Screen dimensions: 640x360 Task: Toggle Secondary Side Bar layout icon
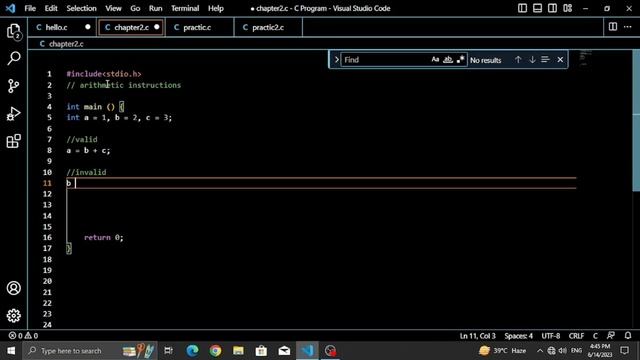[x=552, y=8]
